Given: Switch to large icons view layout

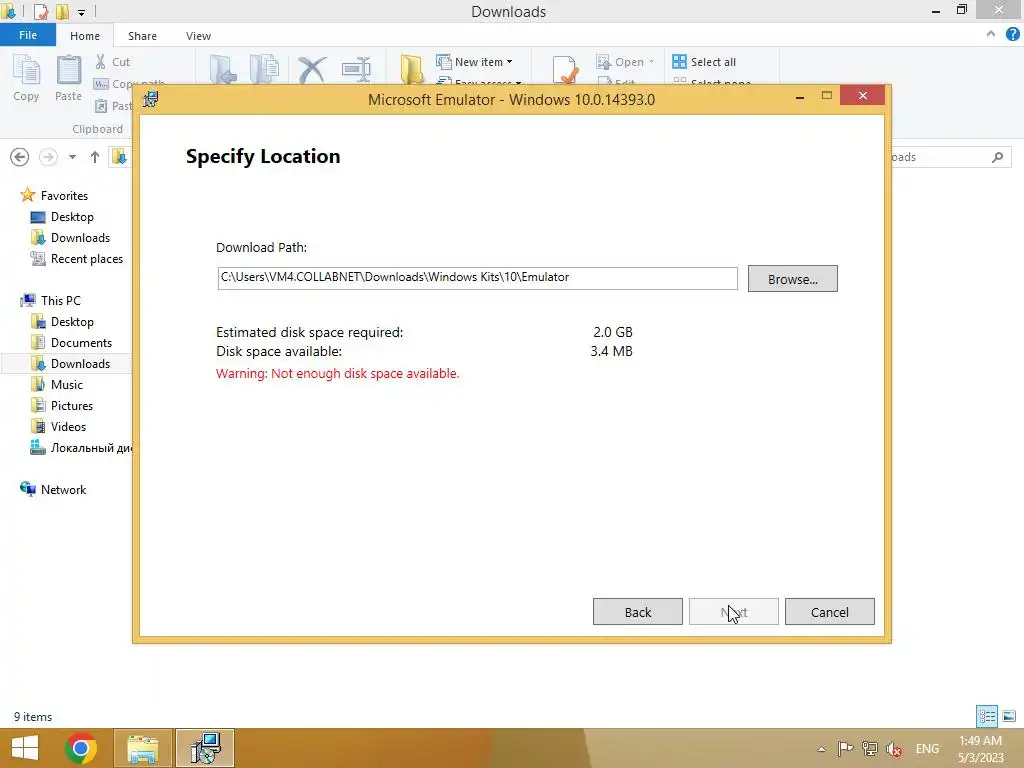Looking at the screenshot, I should click(x=1009, y=716).
